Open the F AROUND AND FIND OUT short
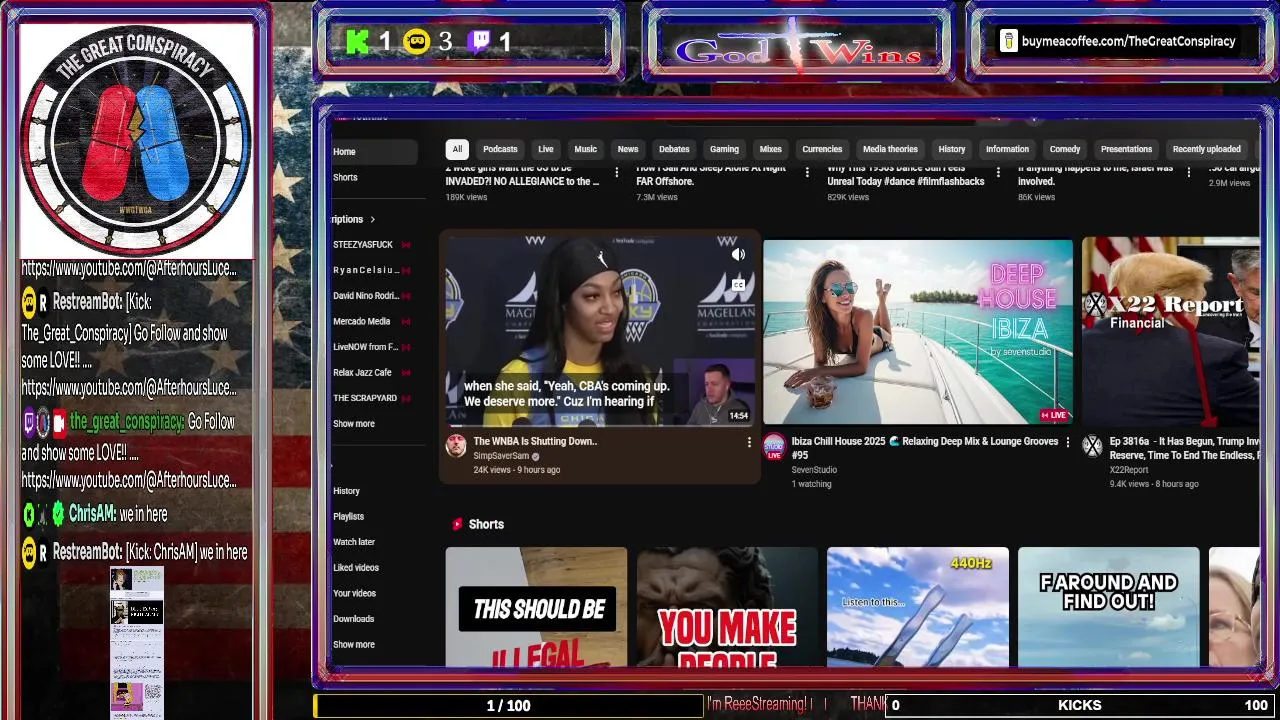The height and width of the screenshot is (720, 1280). pos(1108,607)
